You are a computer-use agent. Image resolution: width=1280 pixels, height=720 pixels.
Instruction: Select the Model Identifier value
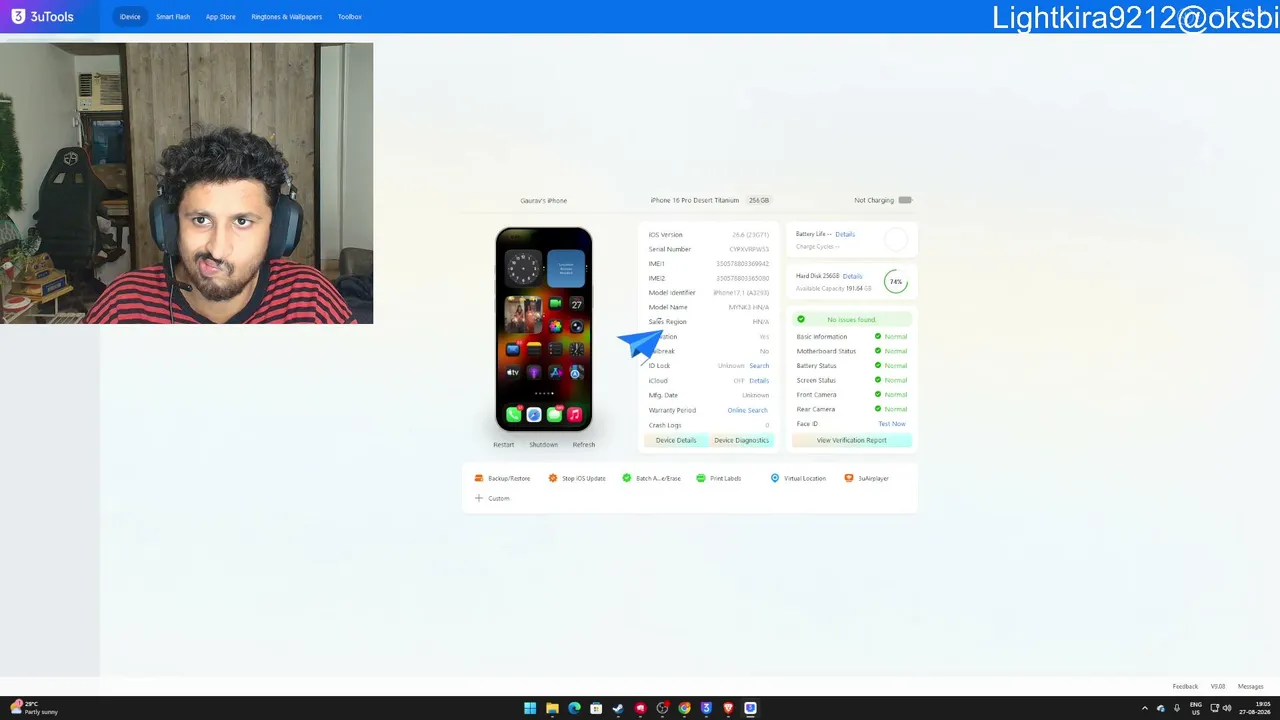741,293
